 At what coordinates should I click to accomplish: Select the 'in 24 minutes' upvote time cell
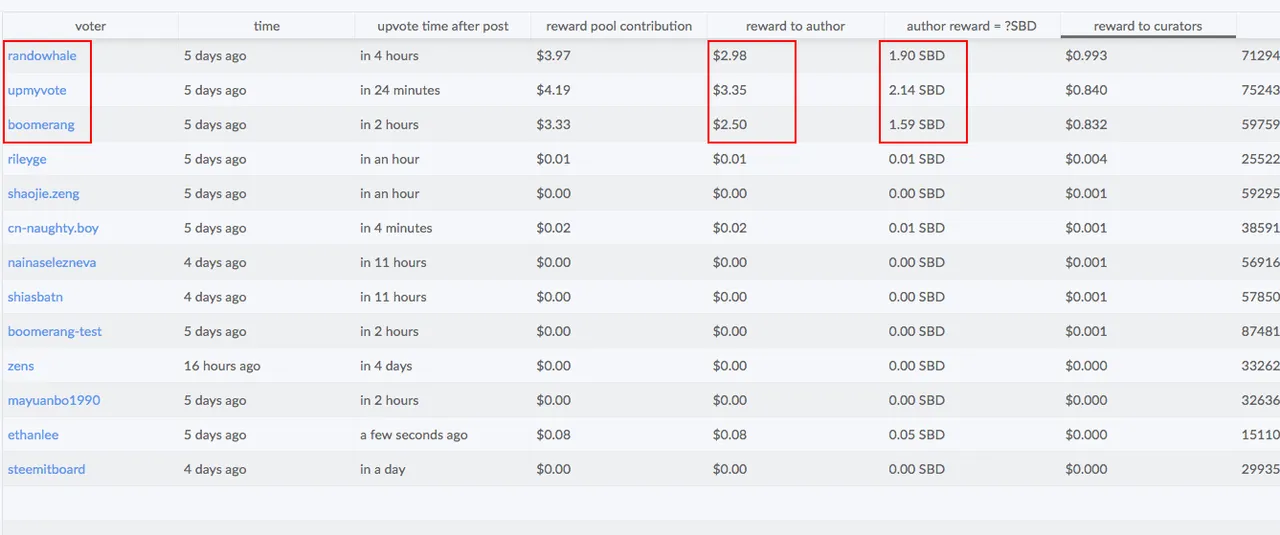pyautogui.click(x=400, y=90)
